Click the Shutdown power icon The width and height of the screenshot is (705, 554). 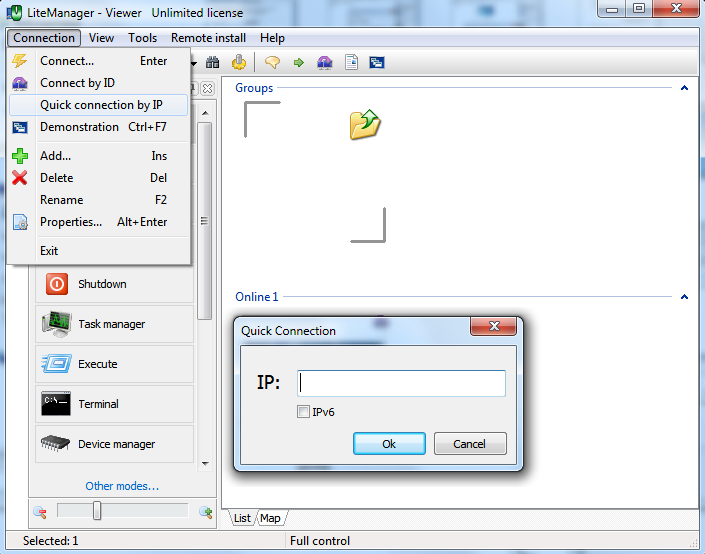click(x=57, y=284)
